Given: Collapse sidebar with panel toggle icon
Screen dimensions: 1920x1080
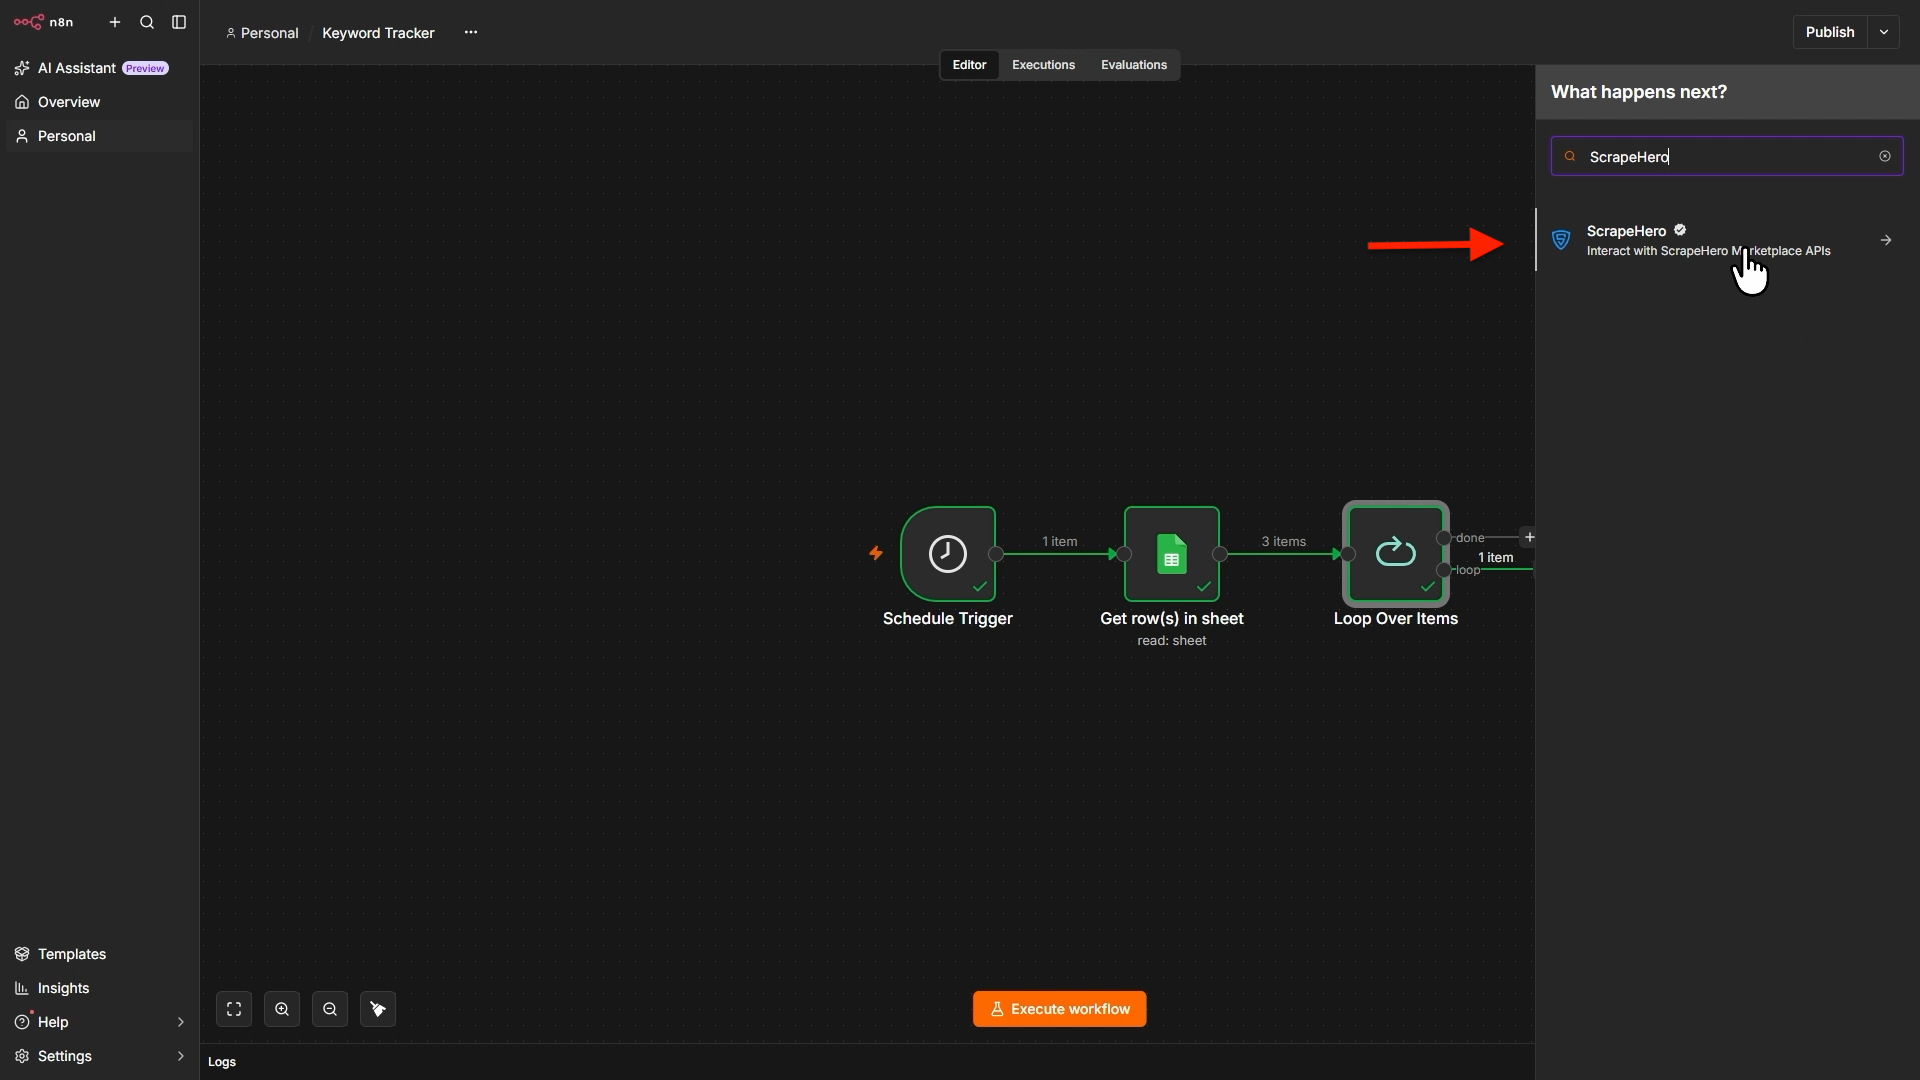Looking at the screenshot, I should (x=179, y=22).
